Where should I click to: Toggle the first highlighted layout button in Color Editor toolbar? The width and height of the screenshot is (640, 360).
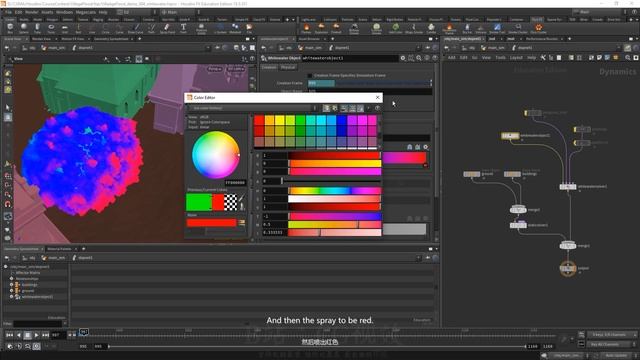[326, 108]
